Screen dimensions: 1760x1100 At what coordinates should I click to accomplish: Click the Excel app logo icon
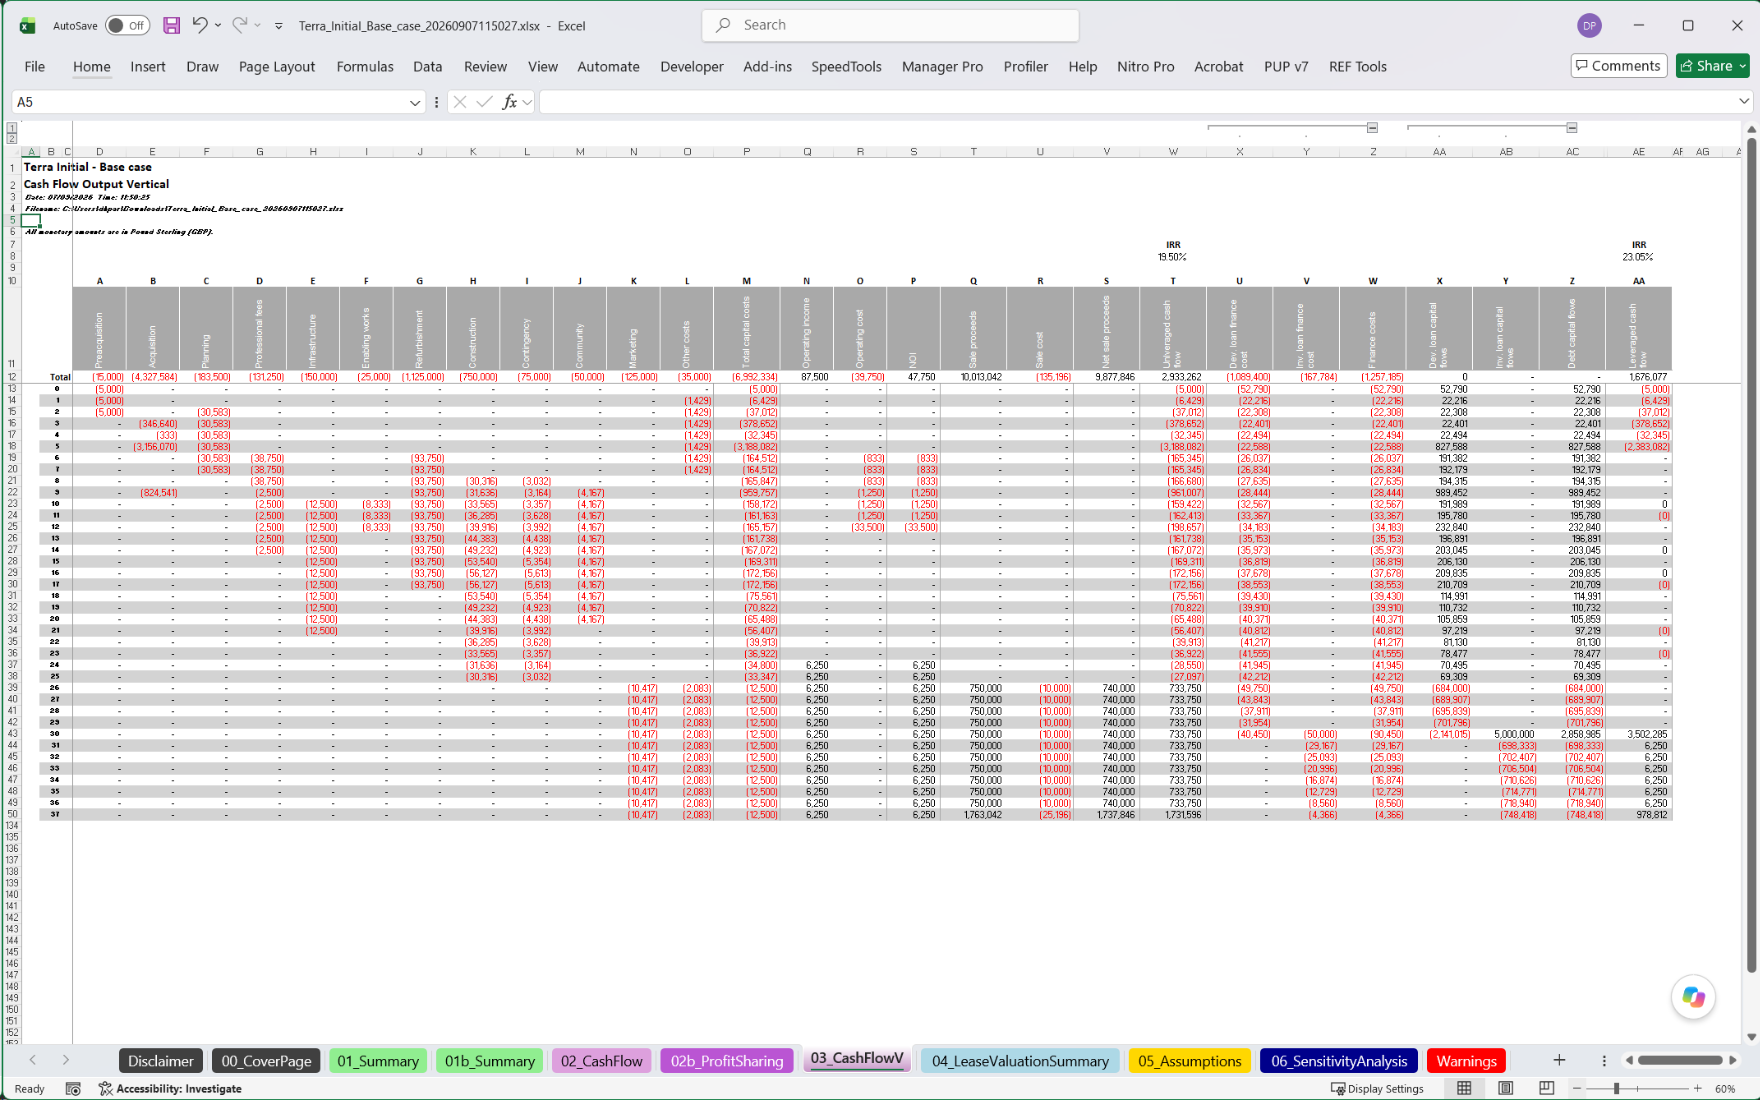point(27,26)
